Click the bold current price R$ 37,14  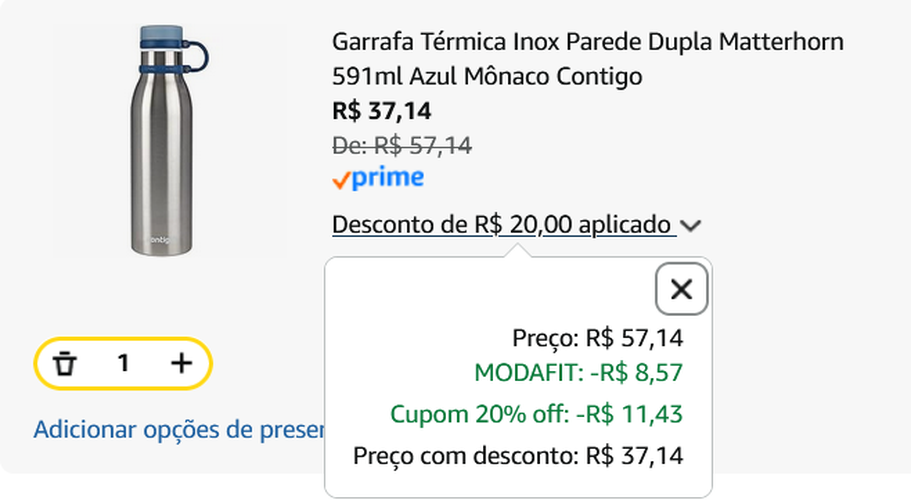click(x=381, y=111)
